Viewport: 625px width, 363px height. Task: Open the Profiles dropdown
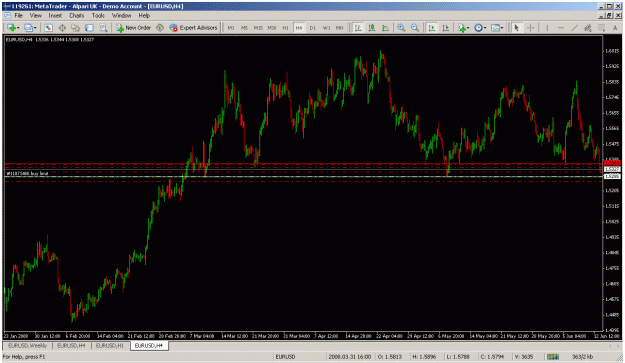point(30,27)
